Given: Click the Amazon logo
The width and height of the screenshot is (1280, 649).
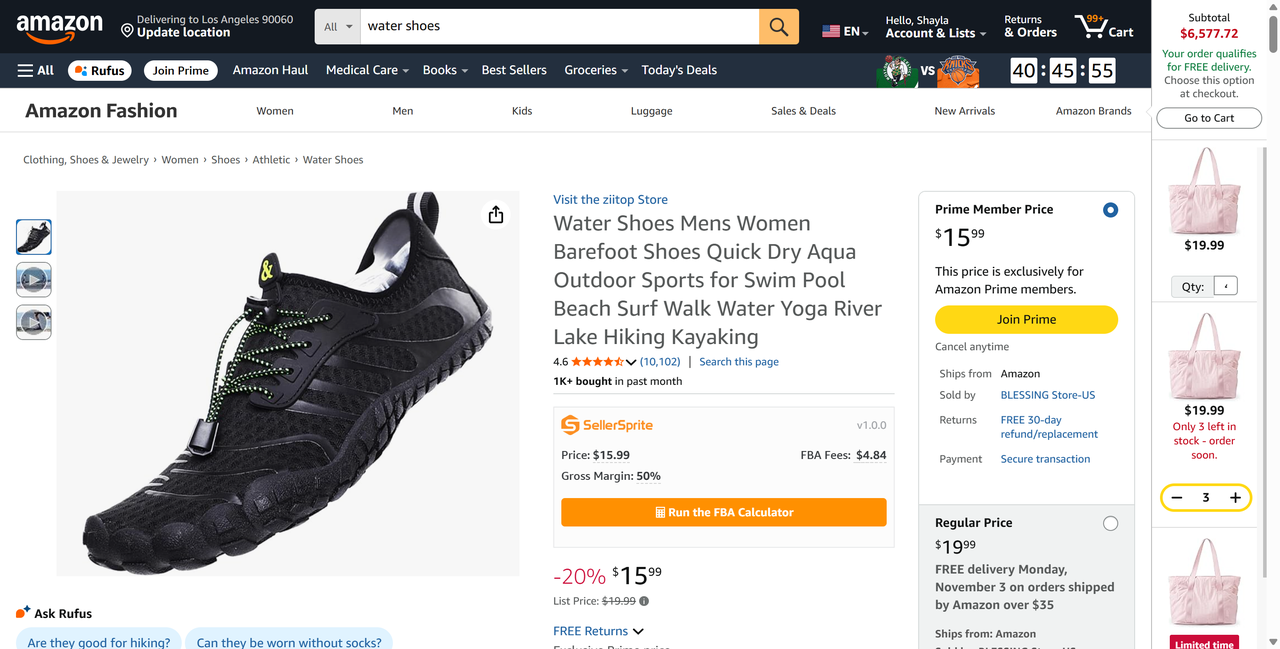Looking at the screenshot, I should point(59,27).
